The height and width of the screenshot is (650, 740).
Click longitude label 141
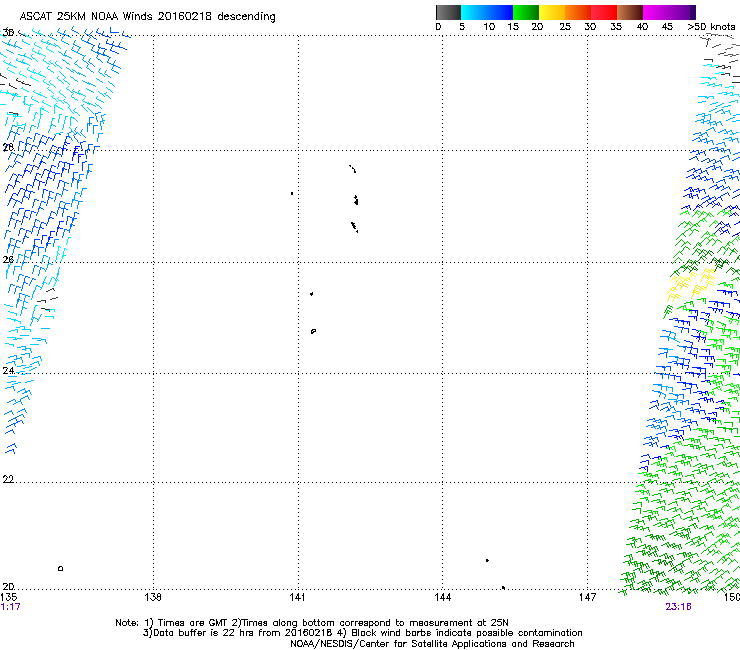(297, 597)
